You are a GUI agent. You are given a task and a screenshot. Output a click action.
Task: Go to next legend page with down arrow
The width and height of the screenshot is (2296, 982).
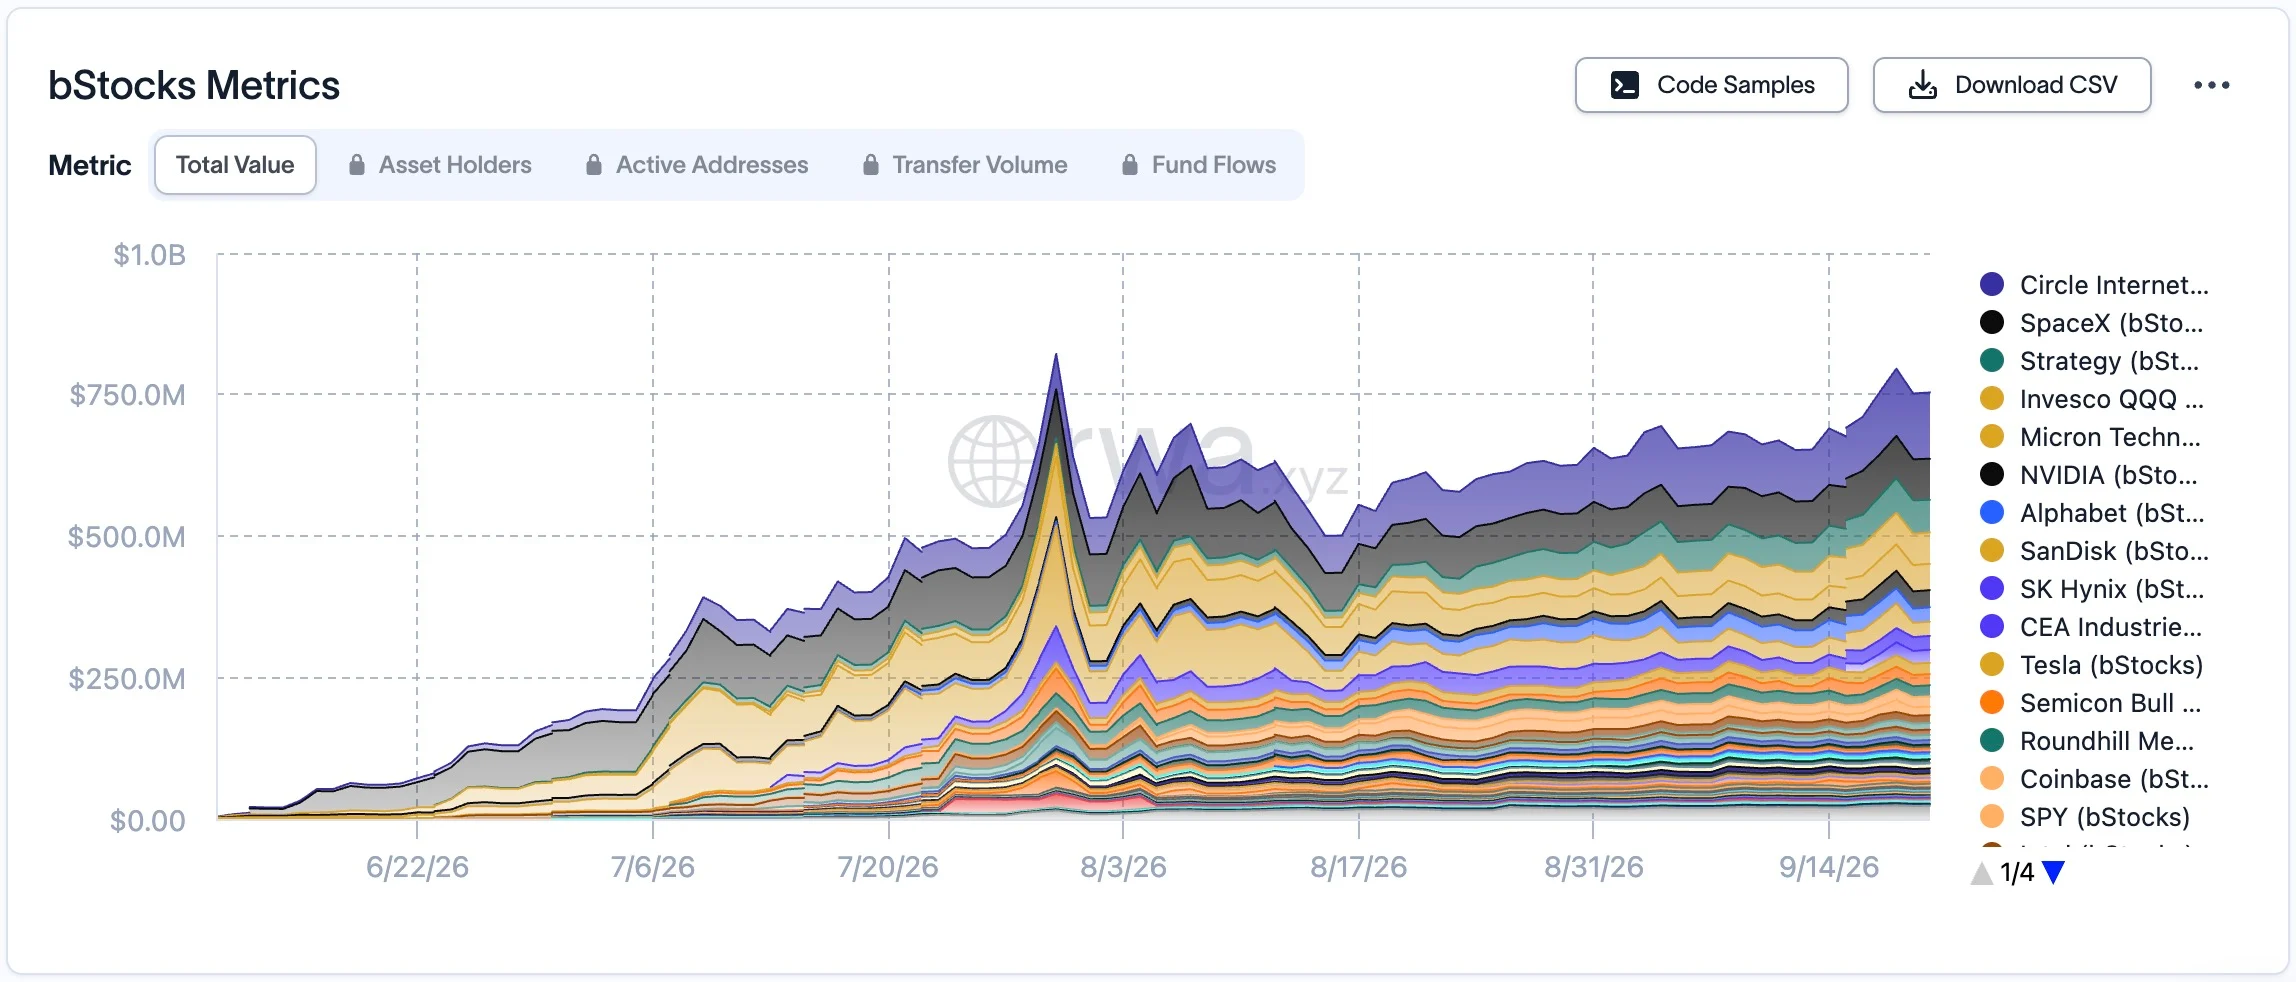2053,873
